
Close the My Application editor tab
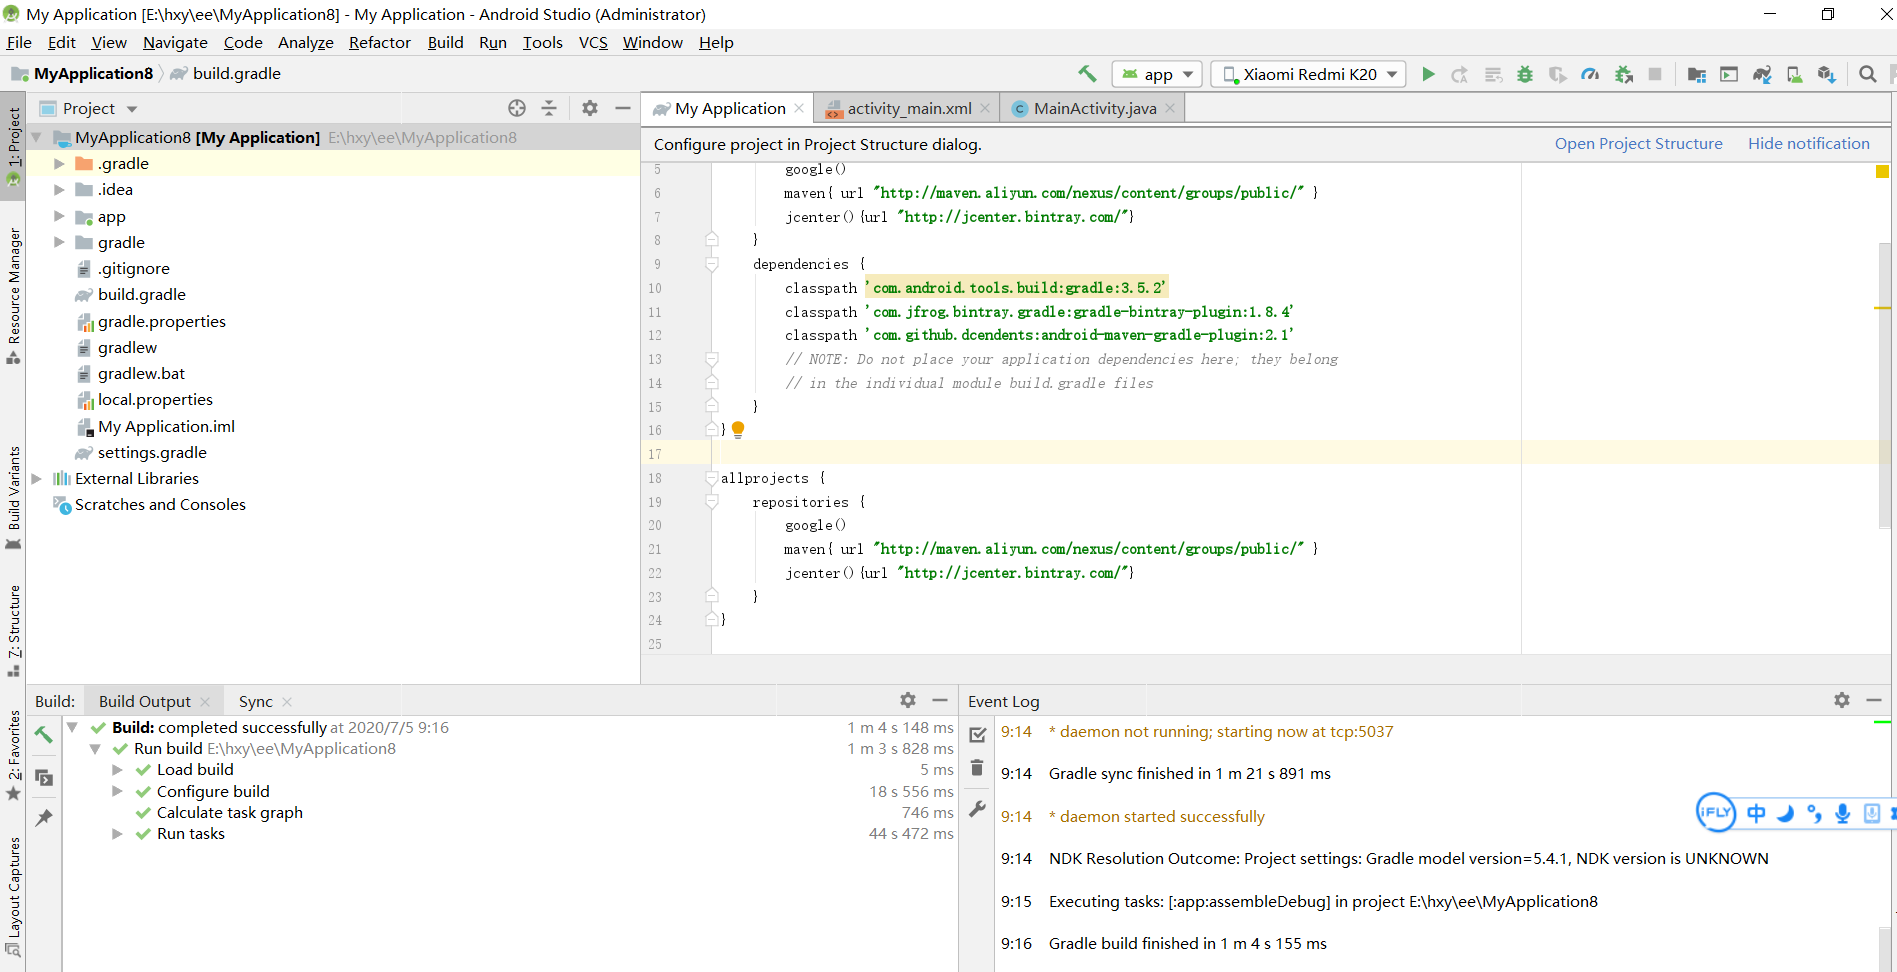[799, 108]
